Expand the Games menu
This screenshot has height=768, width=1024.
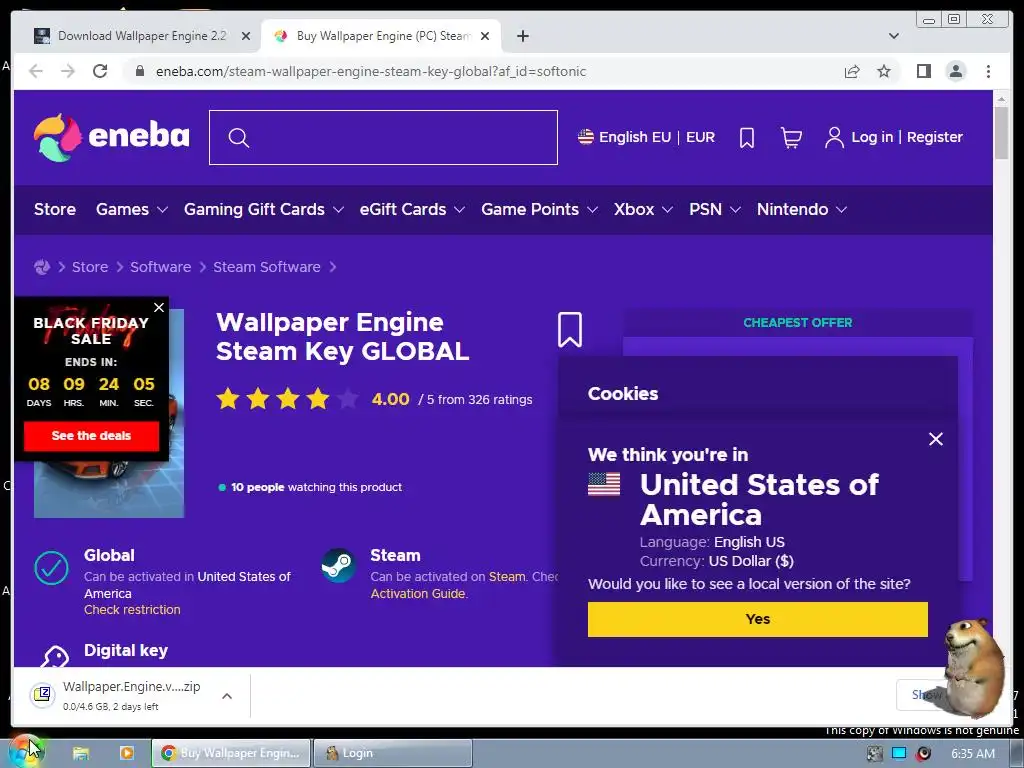(x=132, y=210)
